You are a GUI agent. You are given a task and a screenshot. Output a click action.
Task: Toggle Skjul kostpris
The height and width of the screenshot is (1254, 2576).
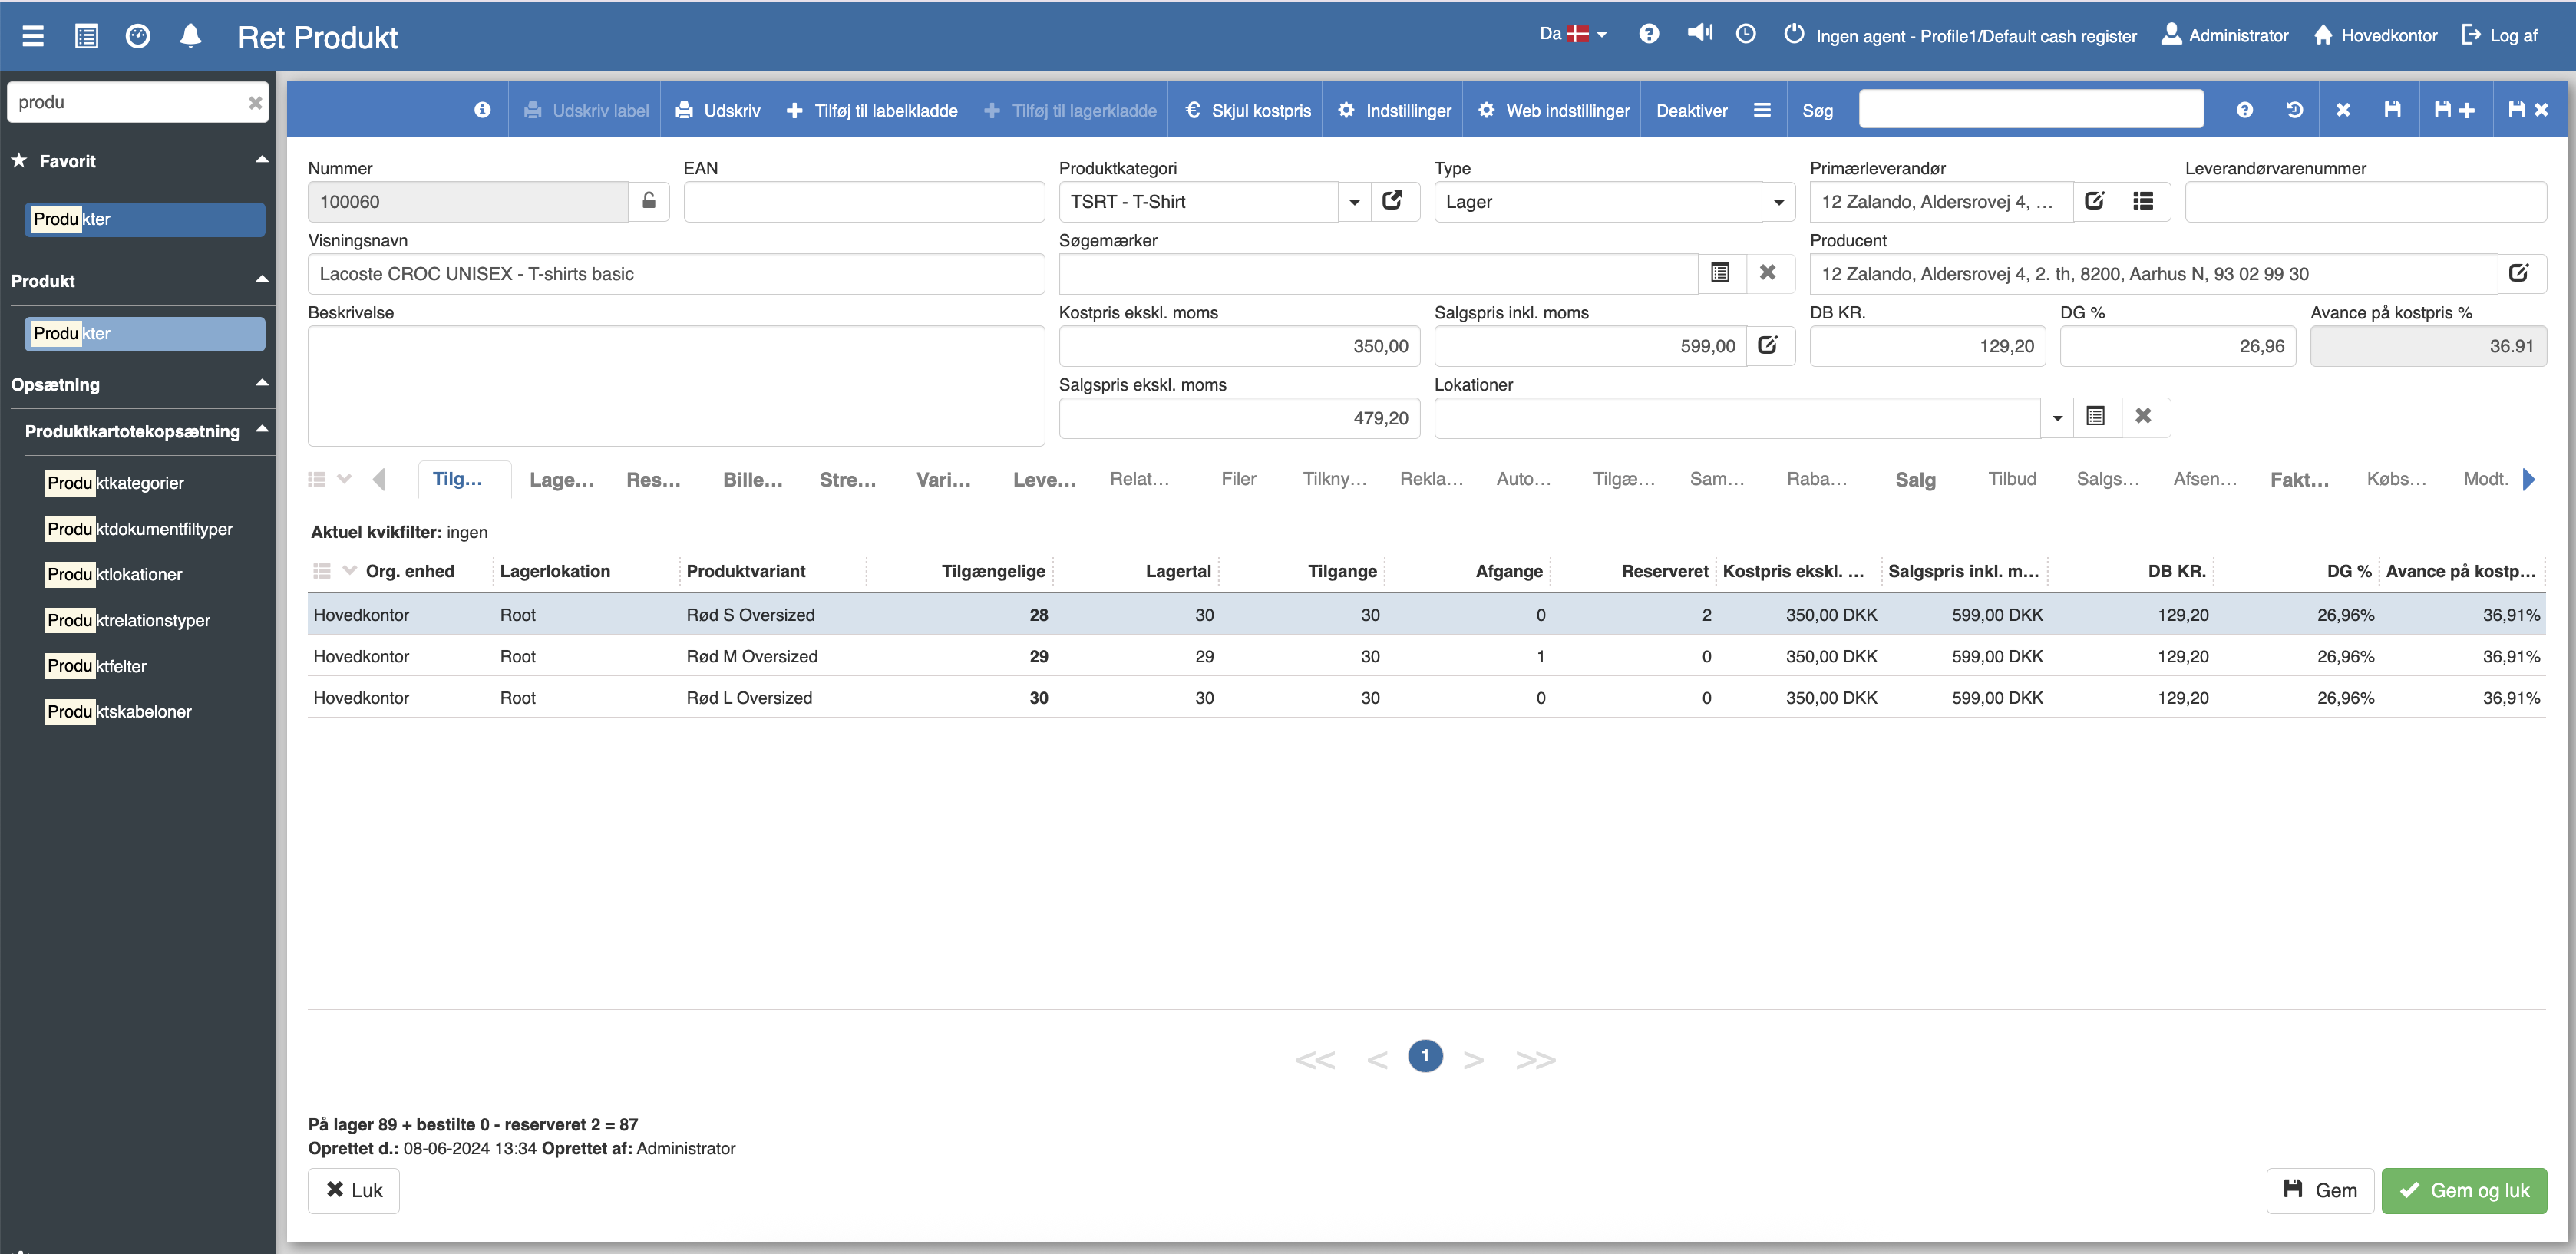(x=1248, y=110)
